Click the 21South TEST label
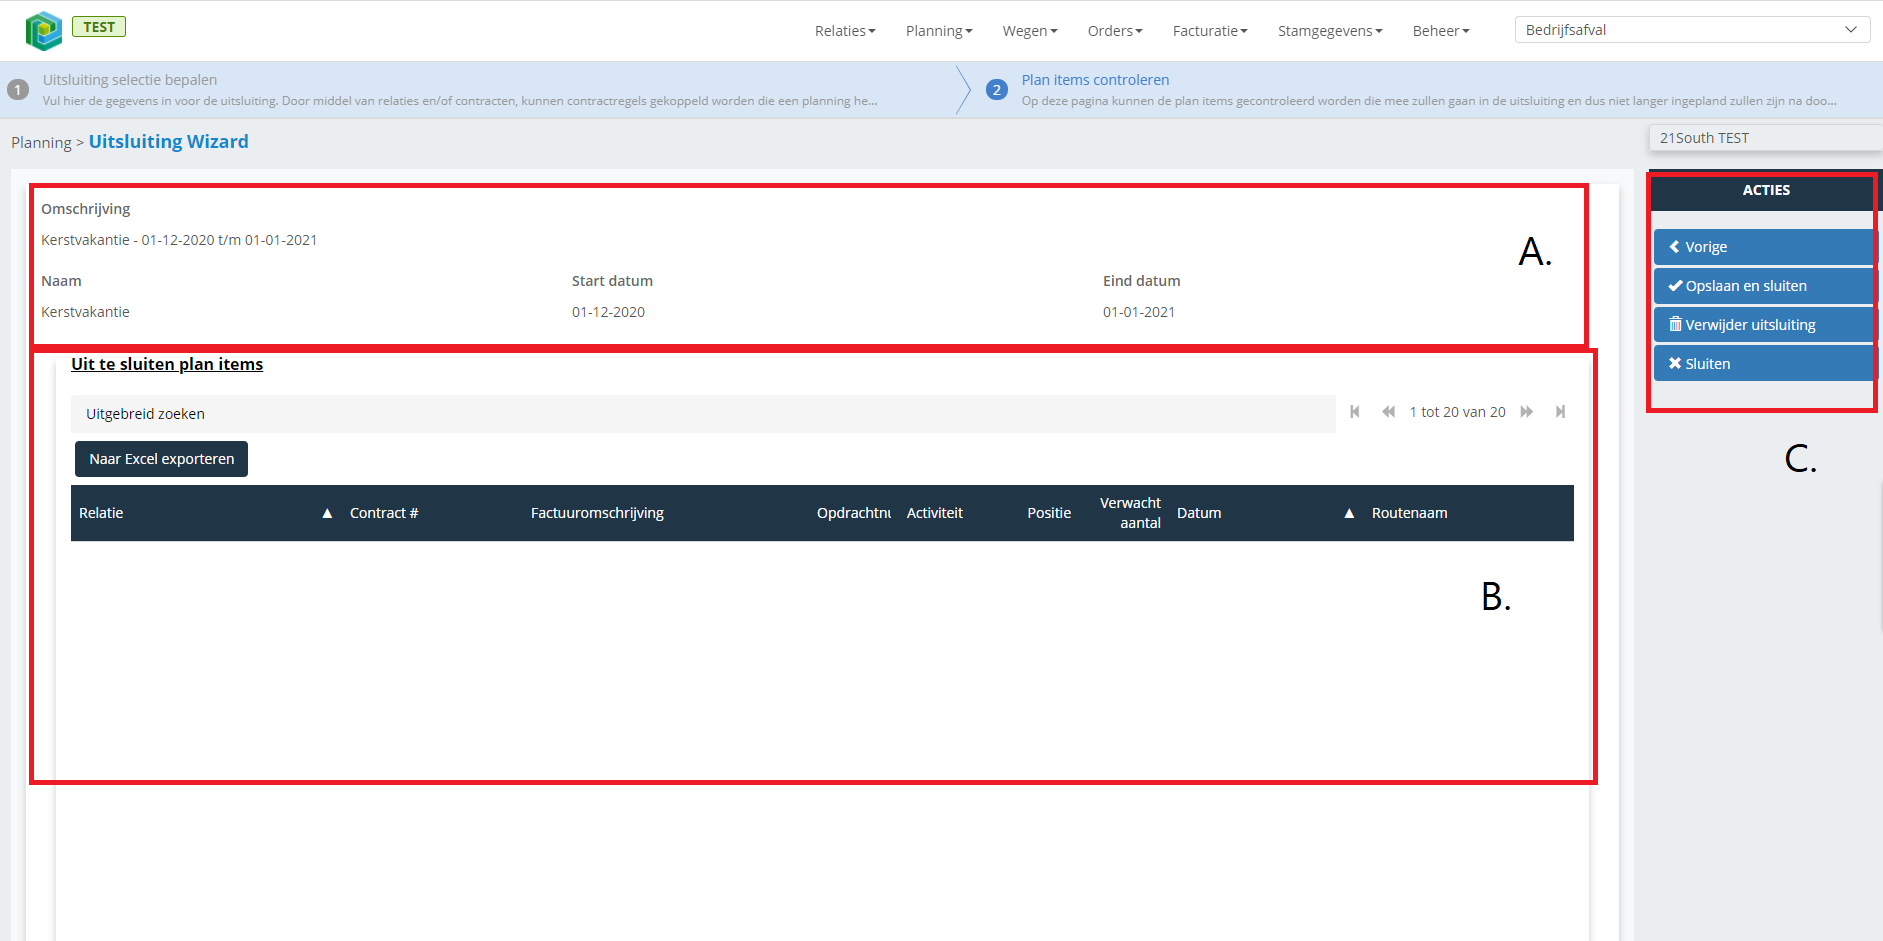 tap(1704, 138)
